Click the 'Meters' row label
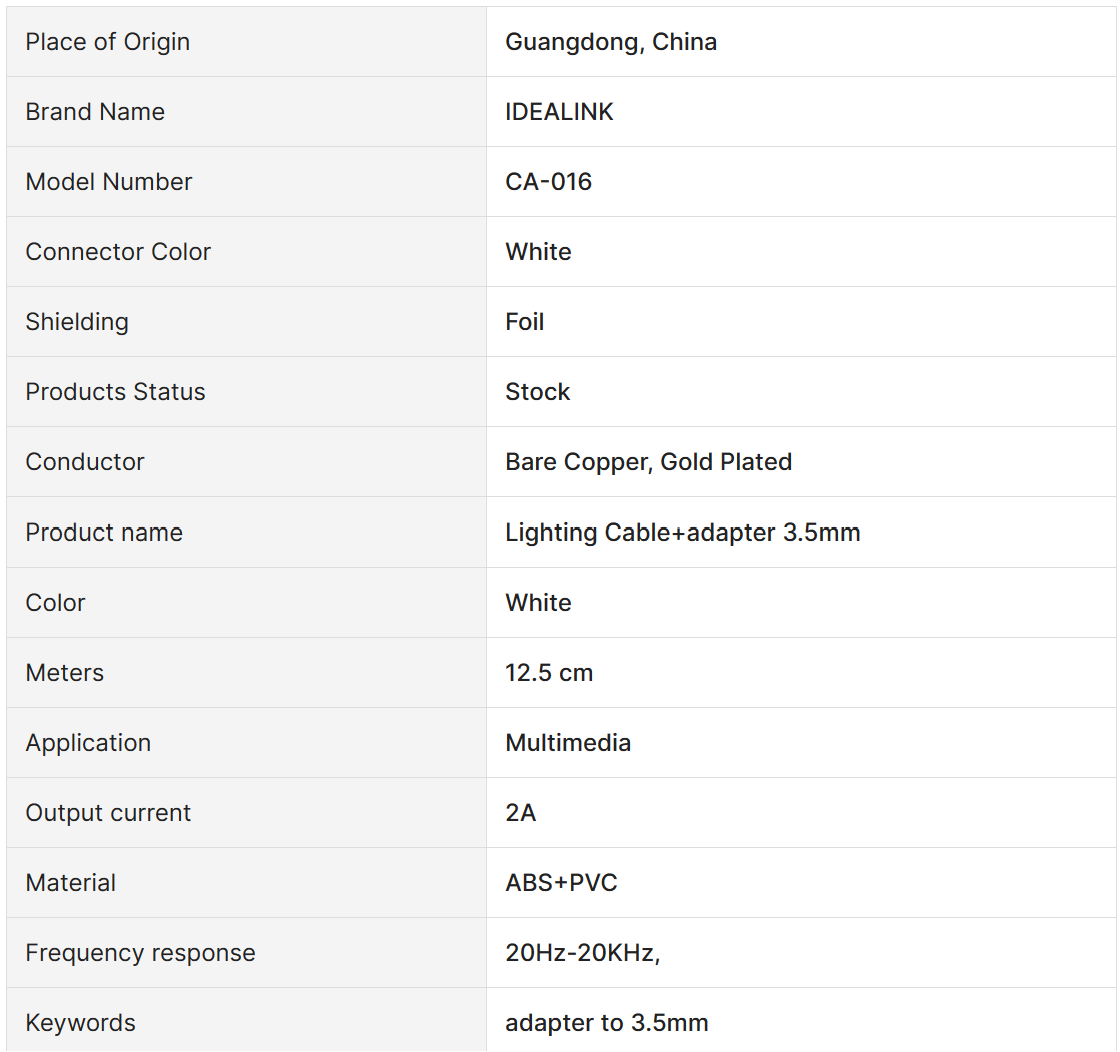1120x1052 pixels. point(64,673)
